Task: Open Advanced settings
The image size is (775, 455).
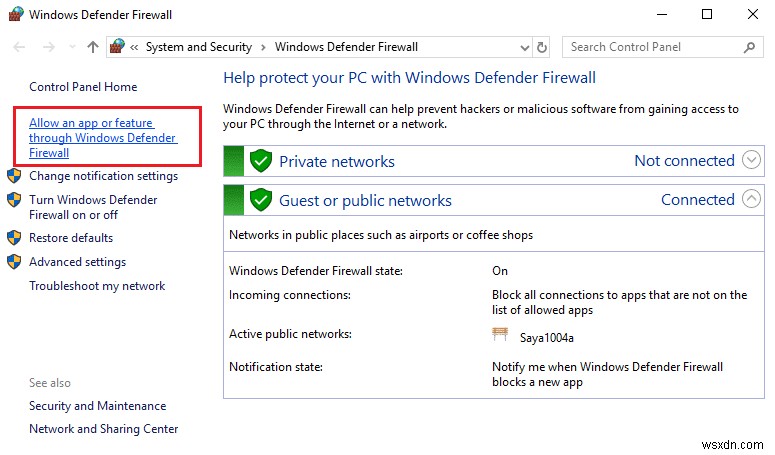Action: (x=77, y=262)
